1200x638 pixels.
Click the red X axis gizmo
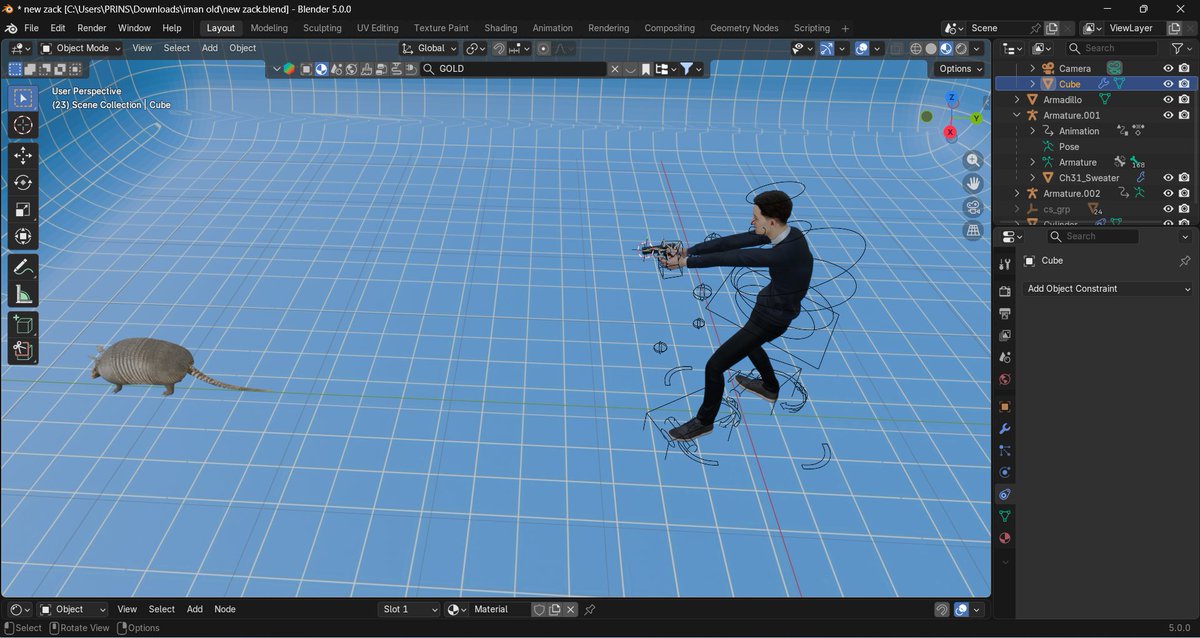tap(950, 132)
